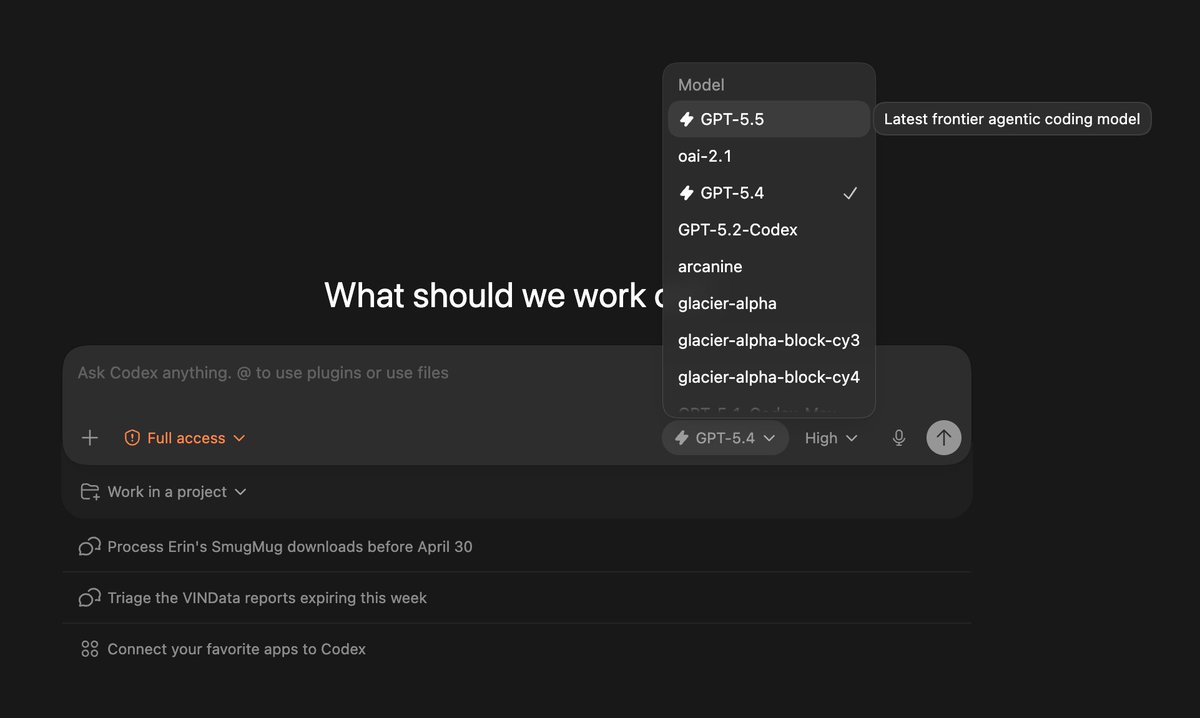Click the microphone dictation icon
The height and width of the screenshot is (718, 1200).
(899, 438)
